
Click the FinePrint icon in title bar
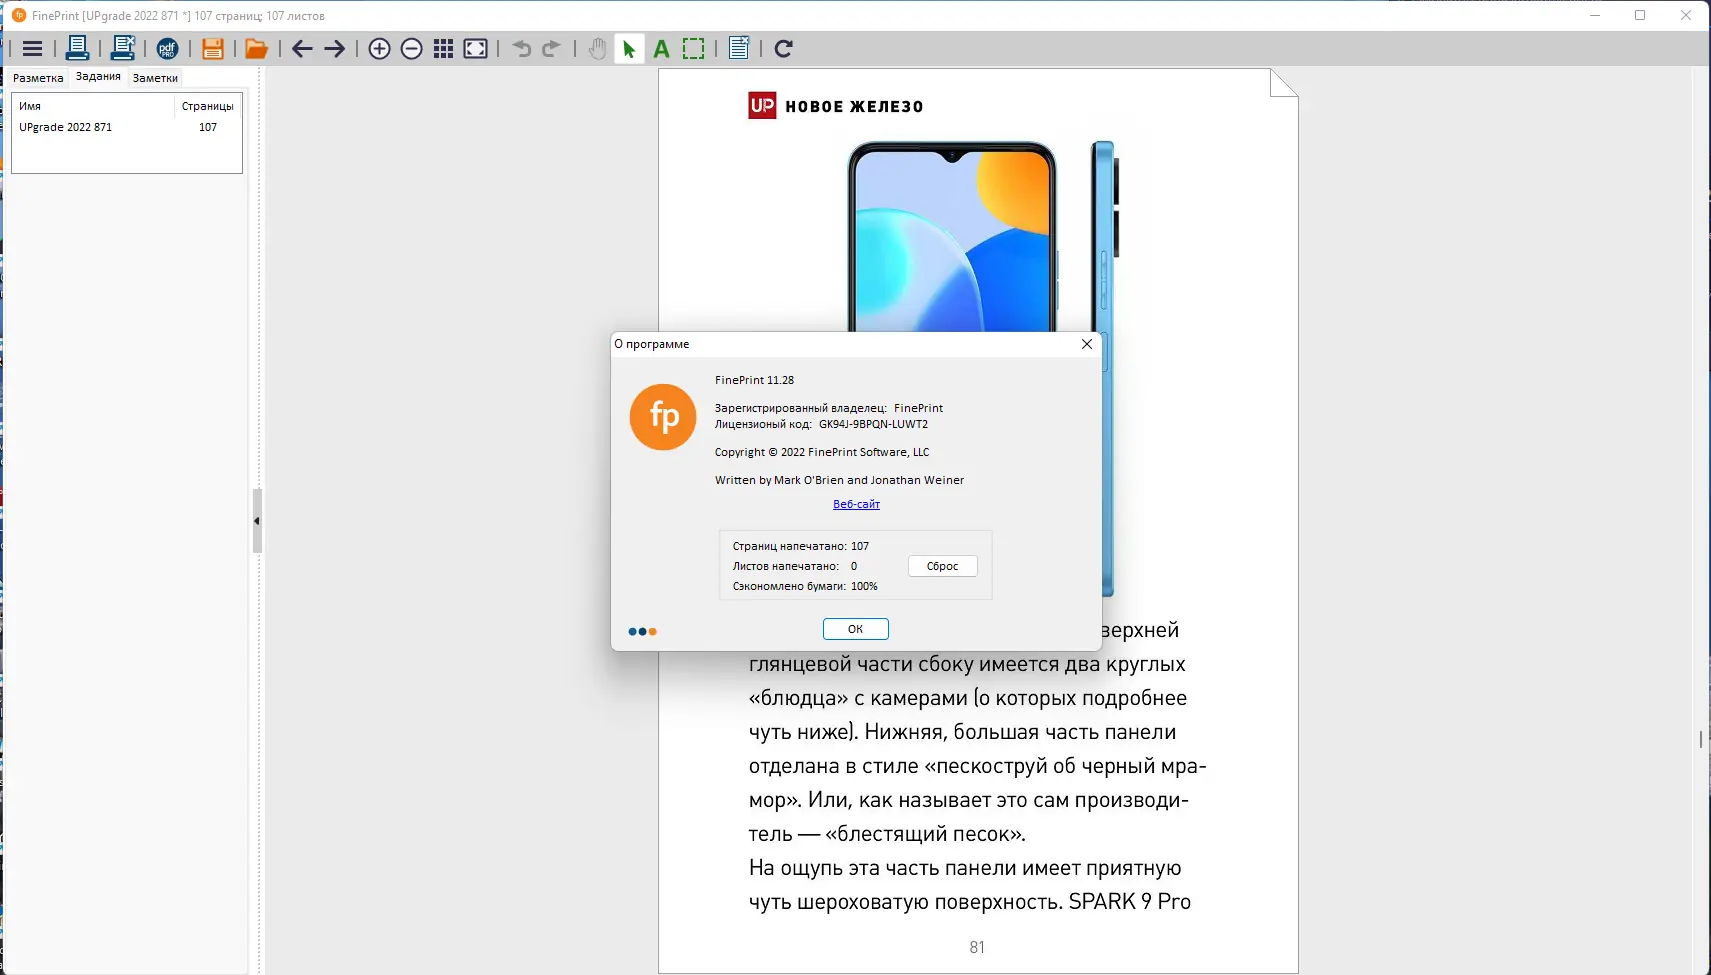tap(18, 15)
